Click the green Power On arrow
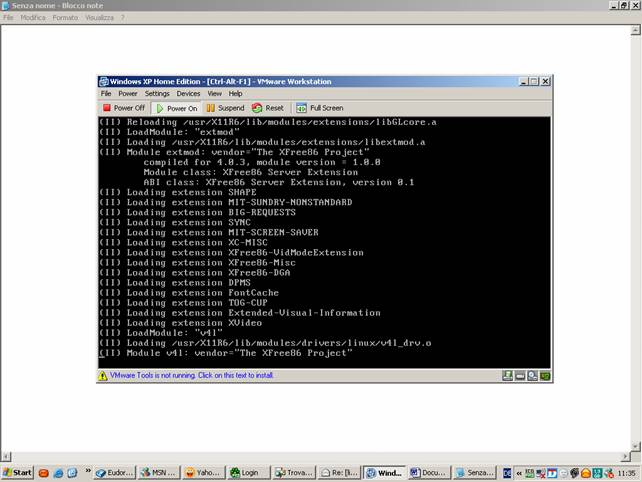Viewport: 642px width, 482px height. click(x=160, y=109)
